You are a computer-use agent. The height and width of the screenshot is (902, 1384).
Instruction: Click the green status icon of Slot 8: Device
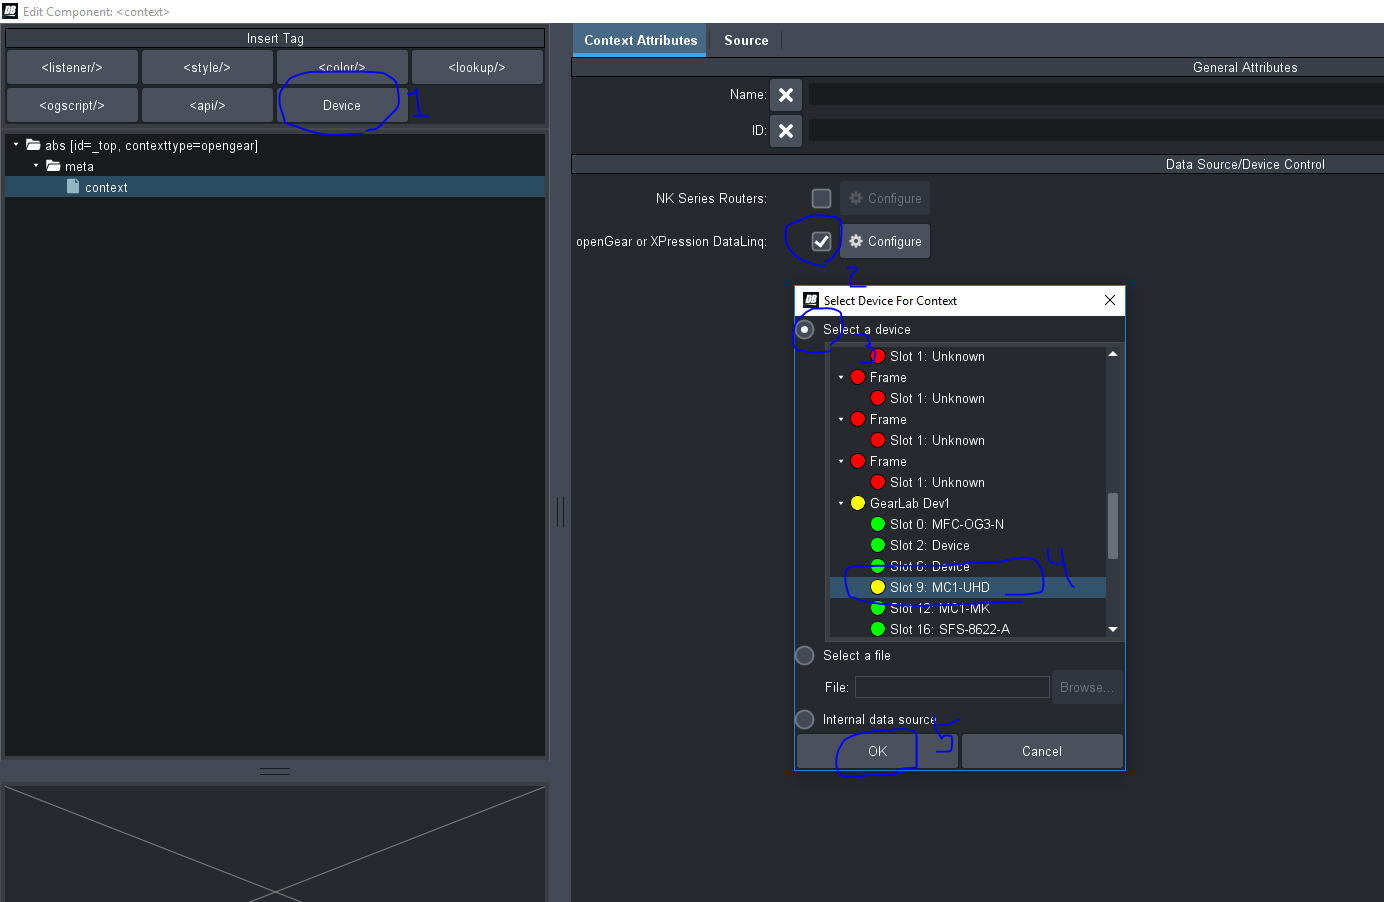coord(878,566)
